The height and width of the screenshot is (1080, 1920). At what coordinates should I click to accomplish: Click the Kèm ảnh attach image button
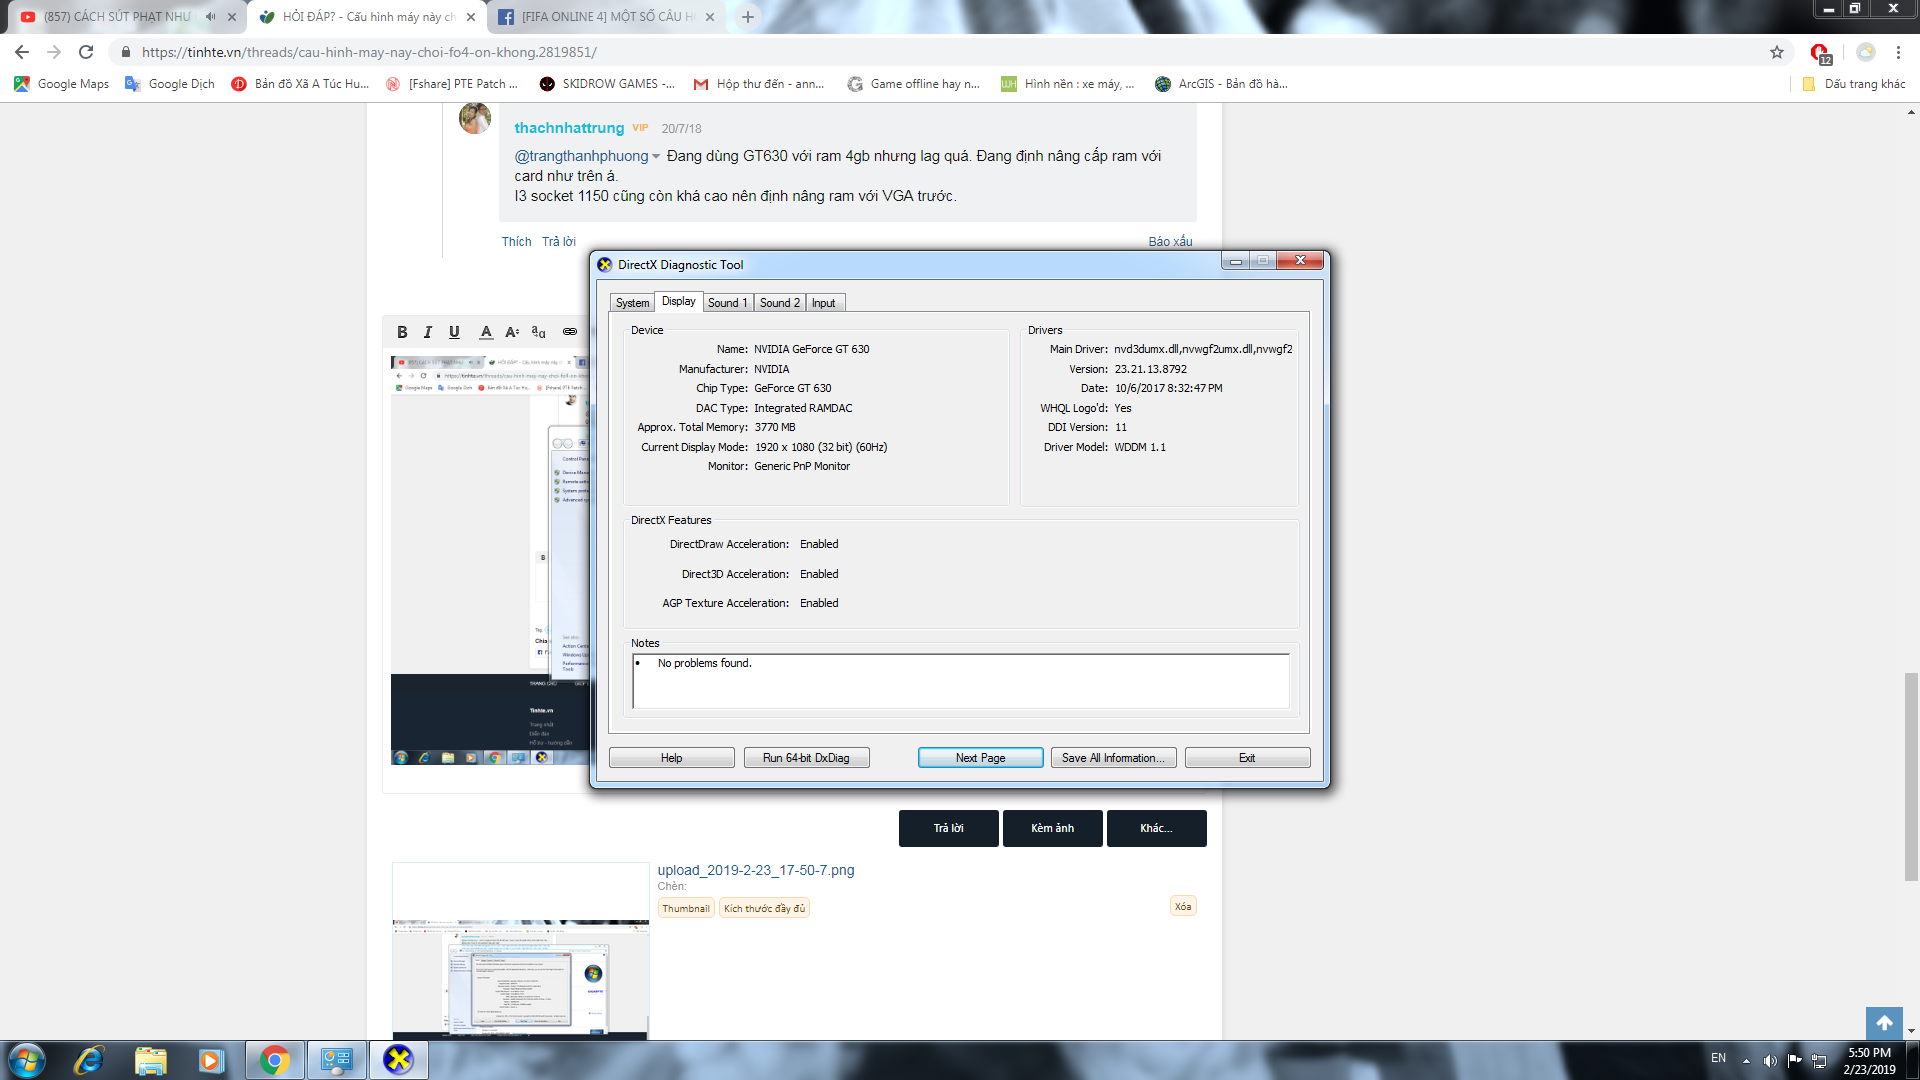tap(1052, 828)
